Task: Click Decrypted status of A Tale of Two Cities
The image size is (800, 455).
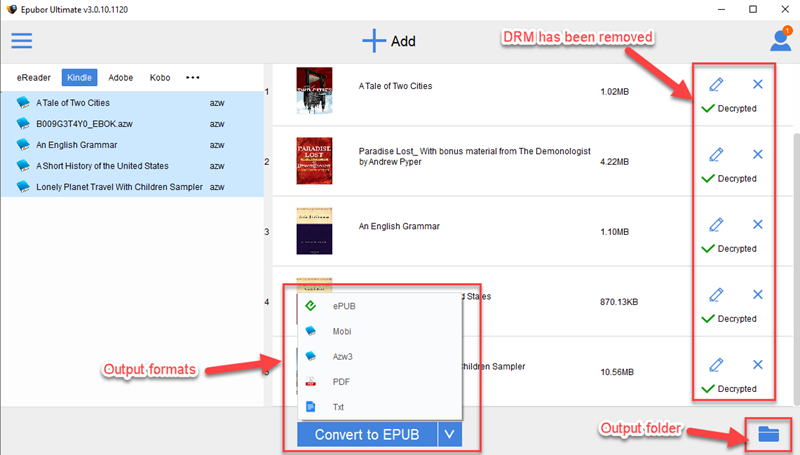Action: pos(729,108)
